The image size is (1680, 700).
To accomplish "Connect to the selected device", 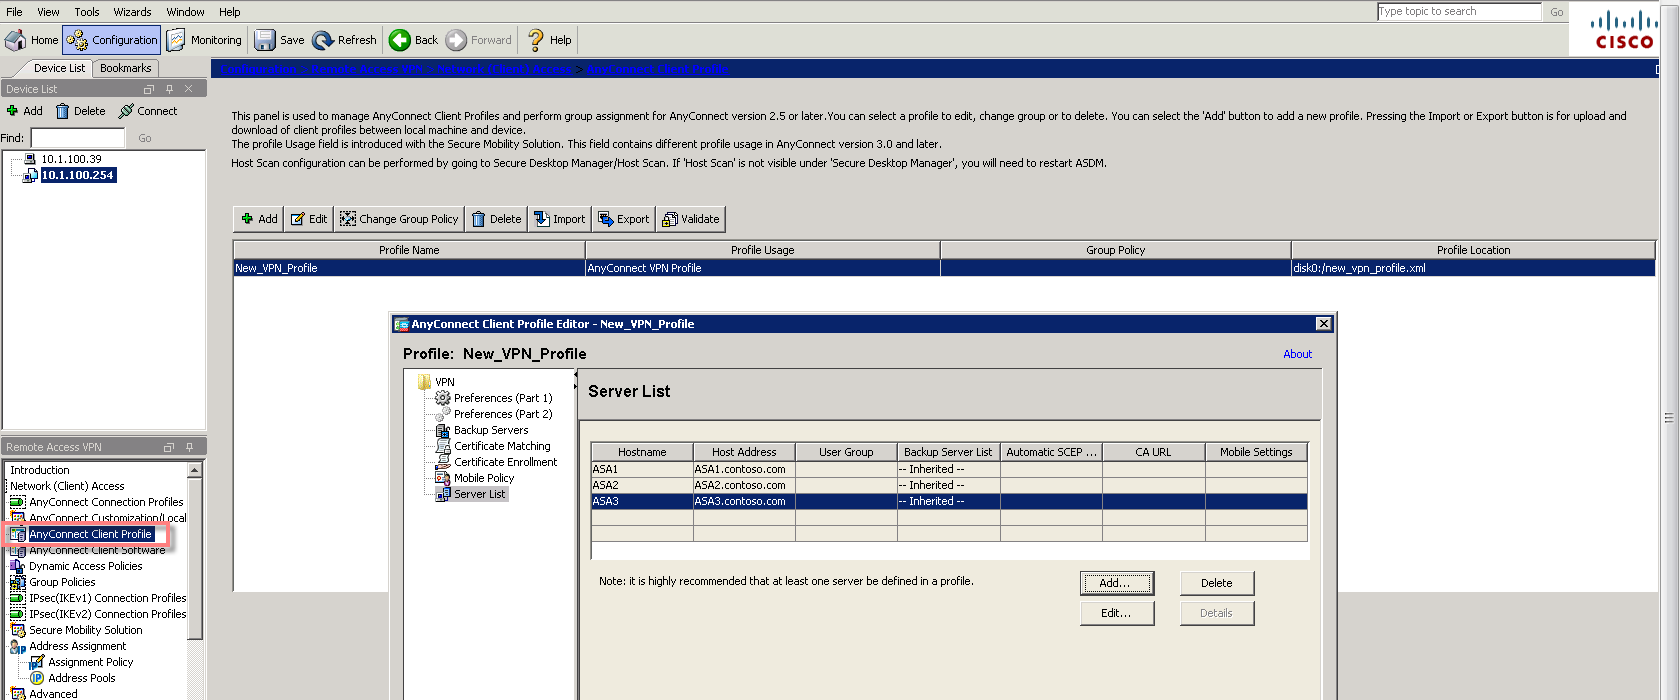I will pyautogui.click(x=148, y=111).
